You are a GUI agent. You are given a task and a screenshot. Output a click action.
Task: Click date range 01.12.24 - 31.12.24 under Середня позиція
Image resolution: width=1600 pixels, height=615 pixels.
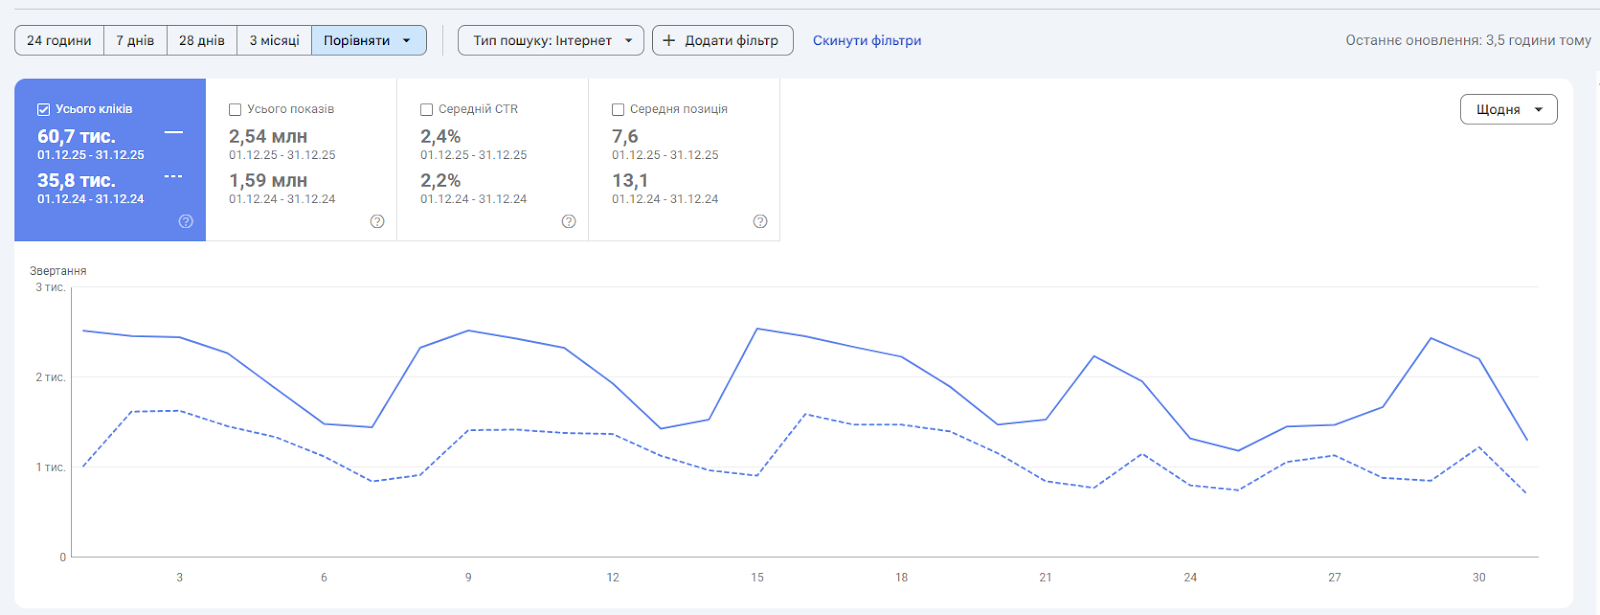(x=665, y=199)
